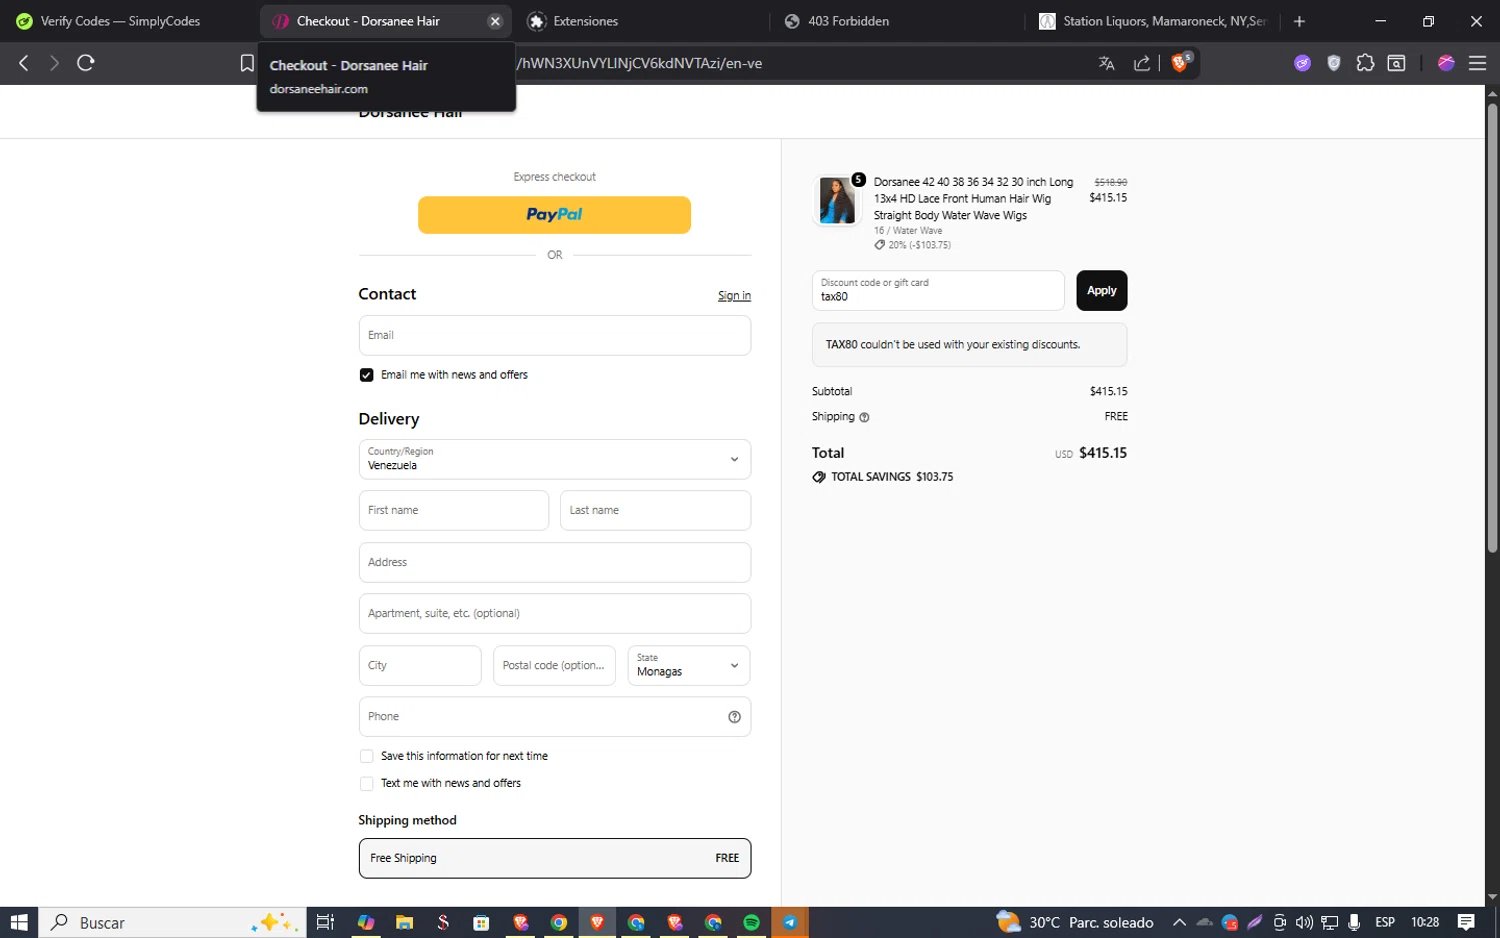Image resolution: width=1500 pixels, height=938 pixels.
Task: Open Spotify from the taskbar
Action: click(751, 922)
